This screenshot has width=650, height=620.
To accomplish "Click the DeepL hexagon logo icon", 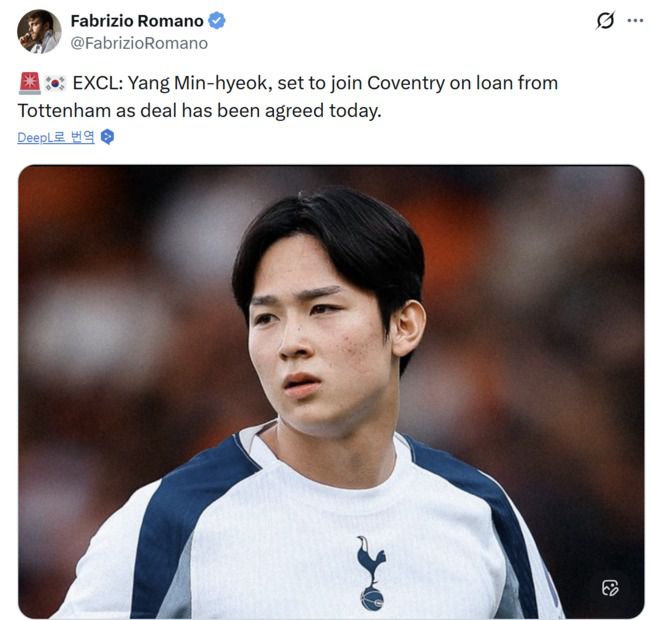I will [x=107, y=137].
